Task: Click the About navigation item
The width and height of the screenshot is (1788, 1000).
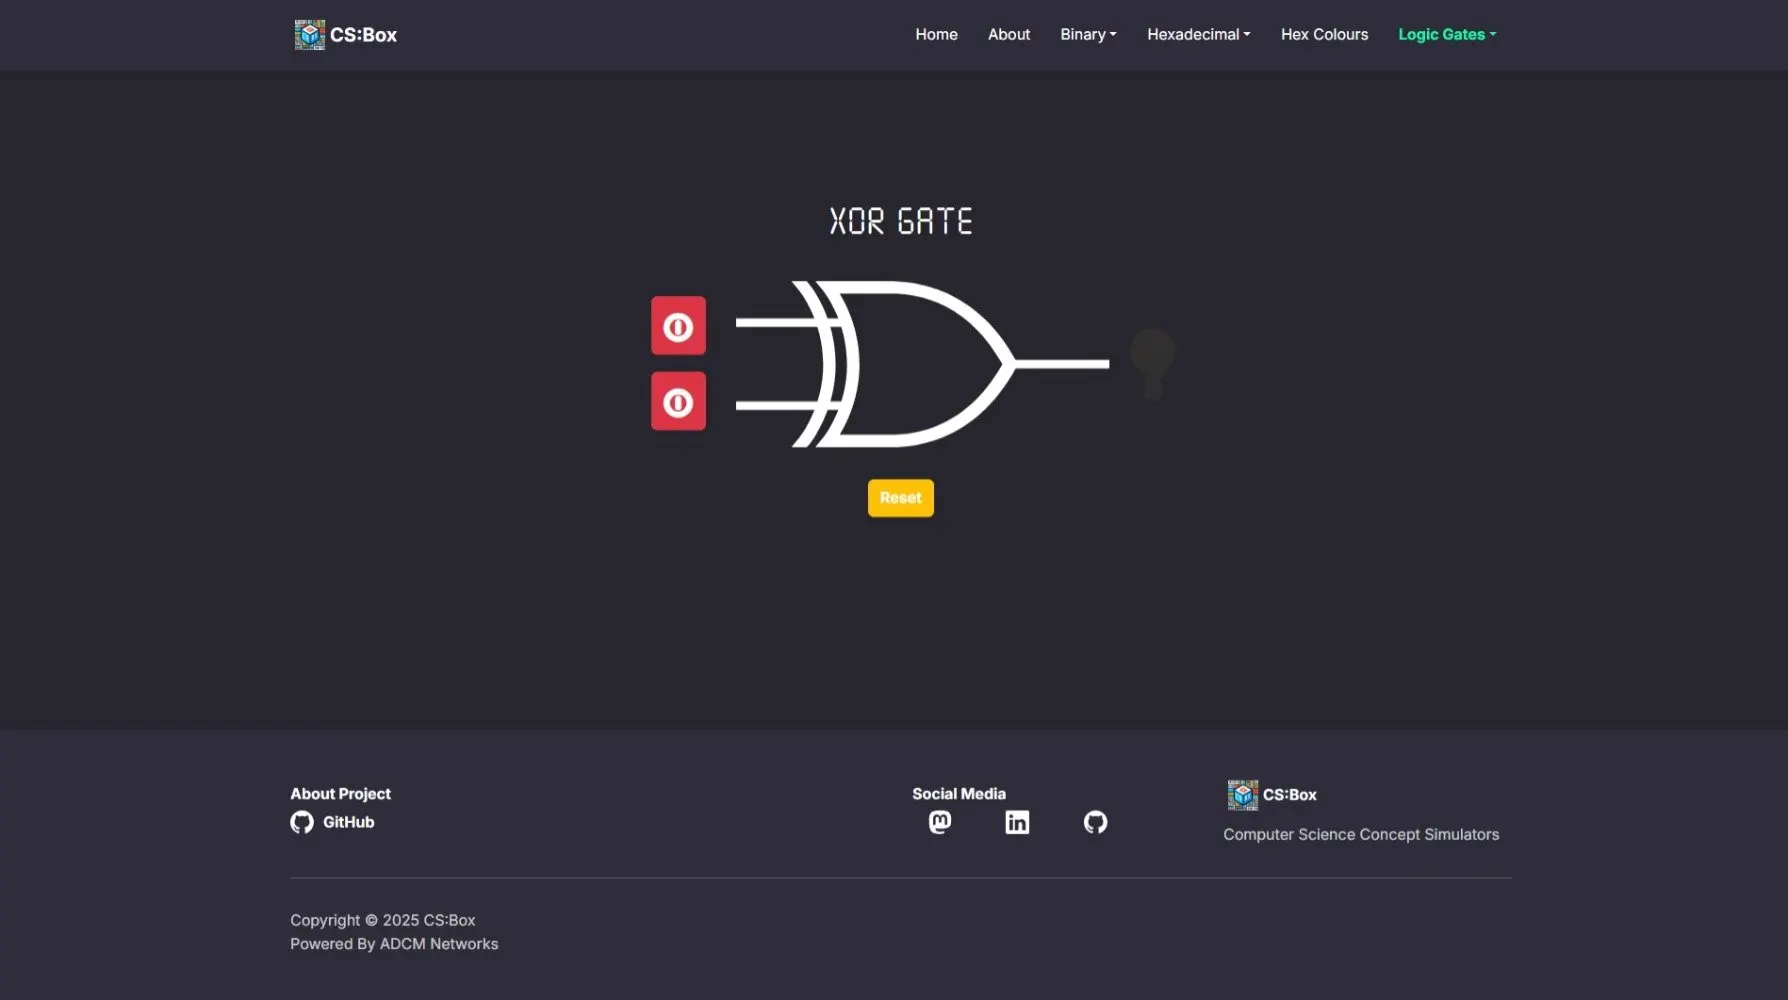Action: tap(1008, 33)
